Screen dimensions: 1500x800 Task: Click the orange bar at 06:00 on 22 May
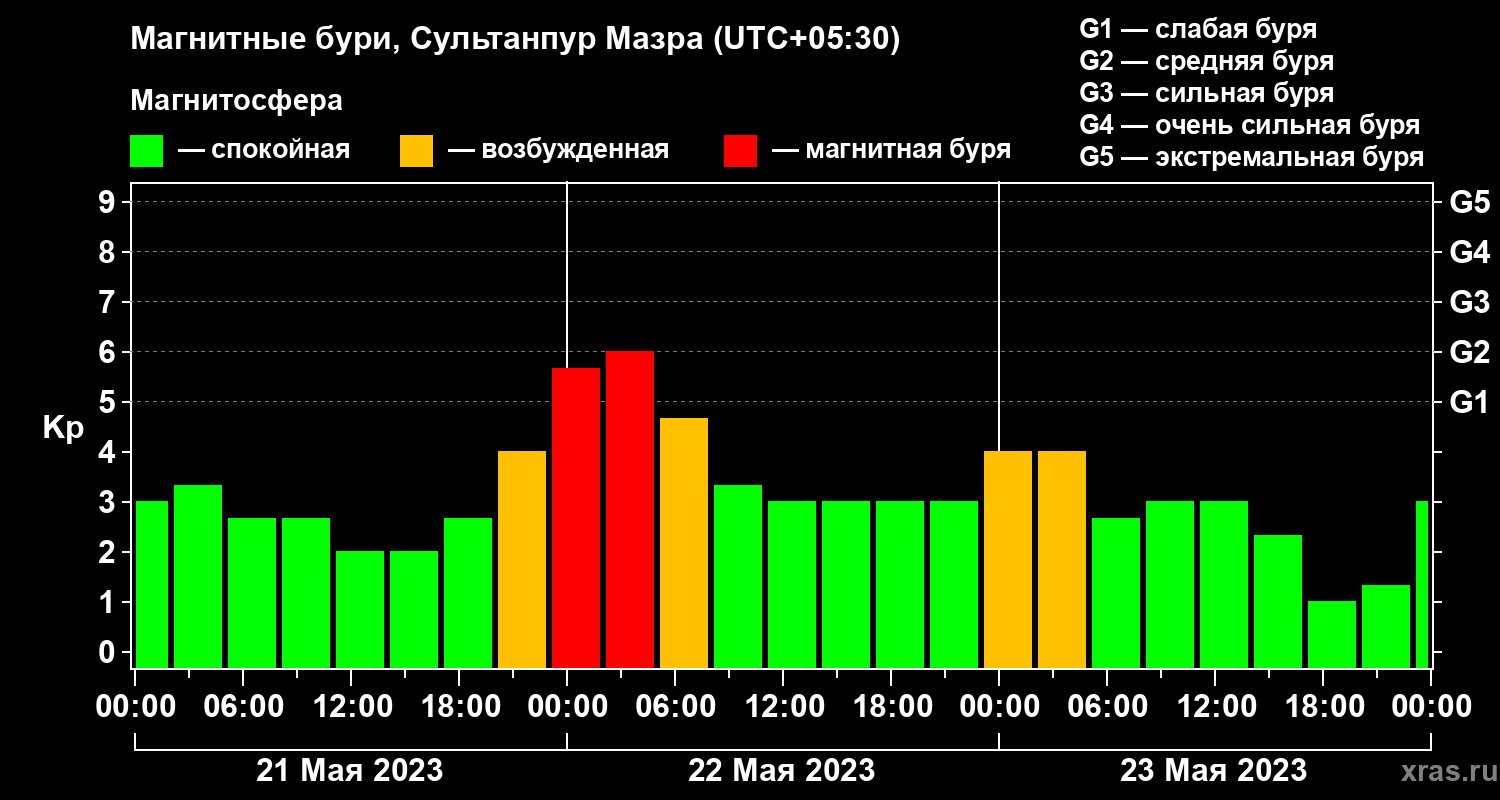684,543
